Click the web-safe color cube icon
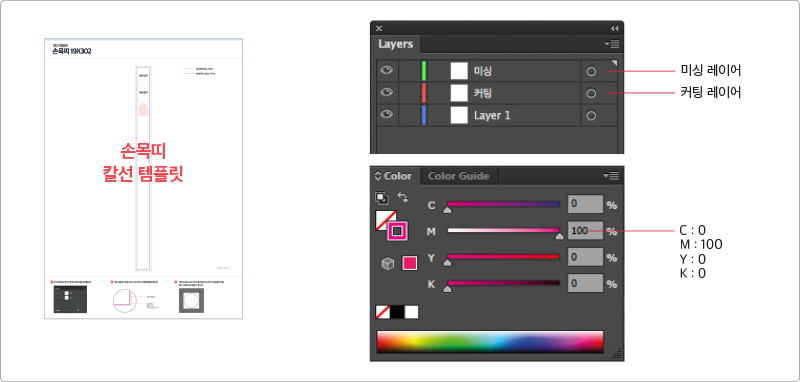This screenshot has height=382, width=800. (x=388, y=263)
